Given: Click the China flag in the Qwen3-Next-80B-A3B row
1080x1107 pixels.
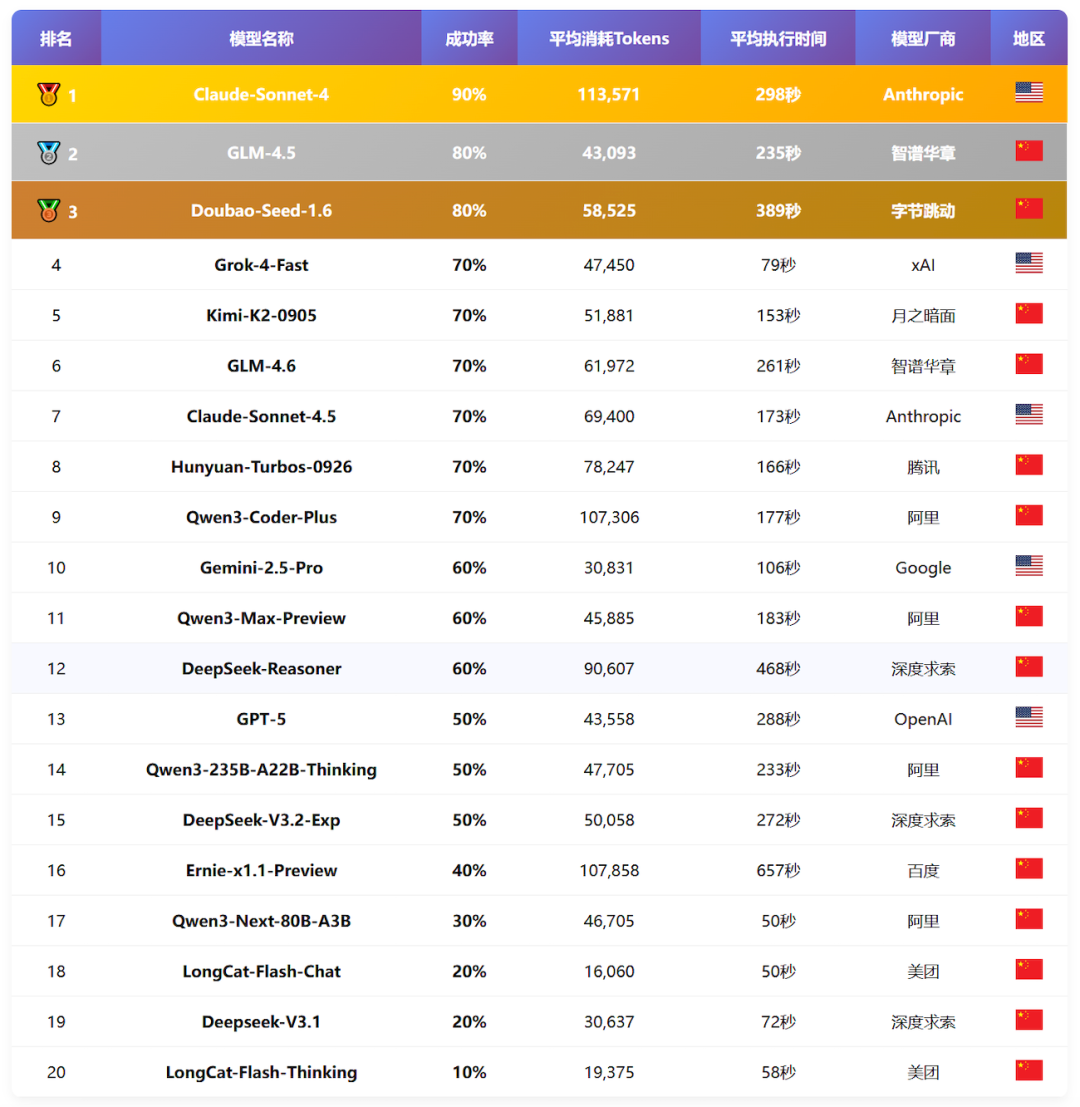Looking at the screenshot, I should coord(1028,918).
